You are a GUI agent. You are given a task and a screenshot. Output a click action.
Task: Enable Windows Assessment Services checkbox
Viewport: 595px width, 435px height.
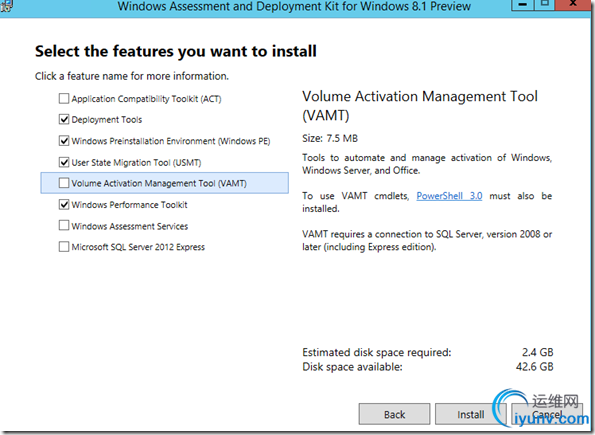click(64, 226)
